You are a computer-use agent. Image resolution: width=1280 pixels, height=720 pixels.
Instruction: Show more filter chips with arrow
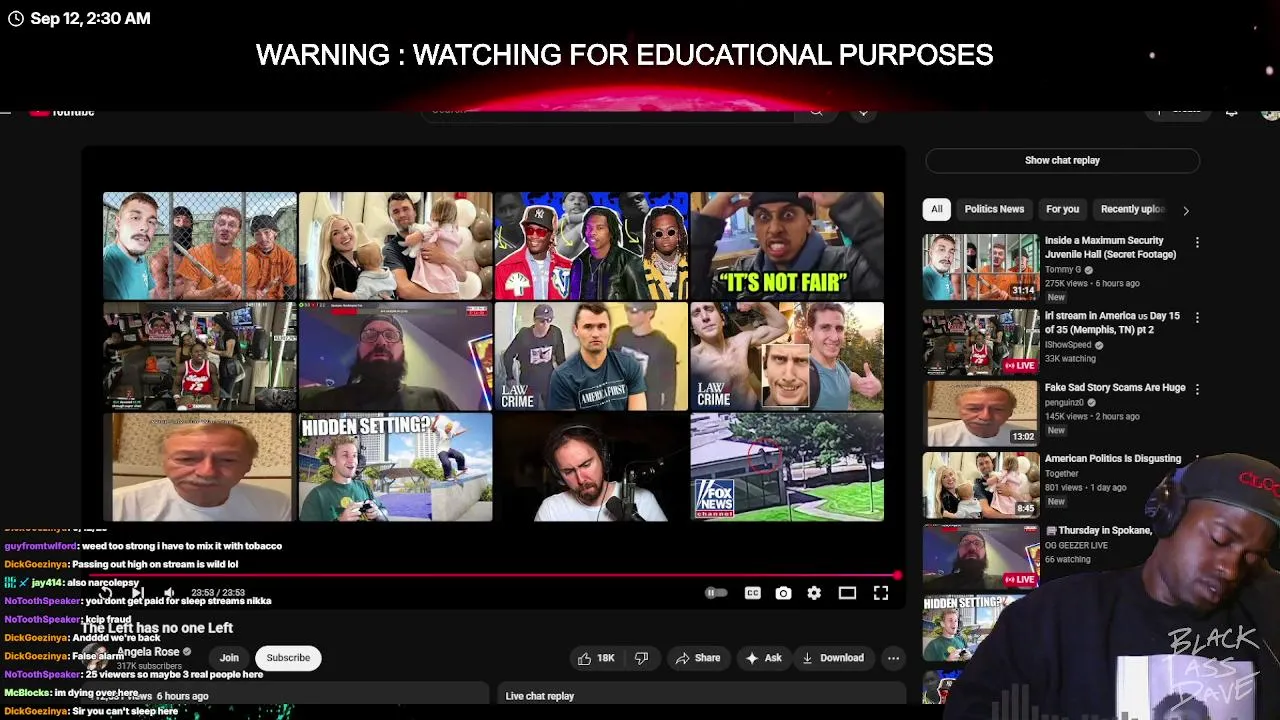(x=1186, y=210)
